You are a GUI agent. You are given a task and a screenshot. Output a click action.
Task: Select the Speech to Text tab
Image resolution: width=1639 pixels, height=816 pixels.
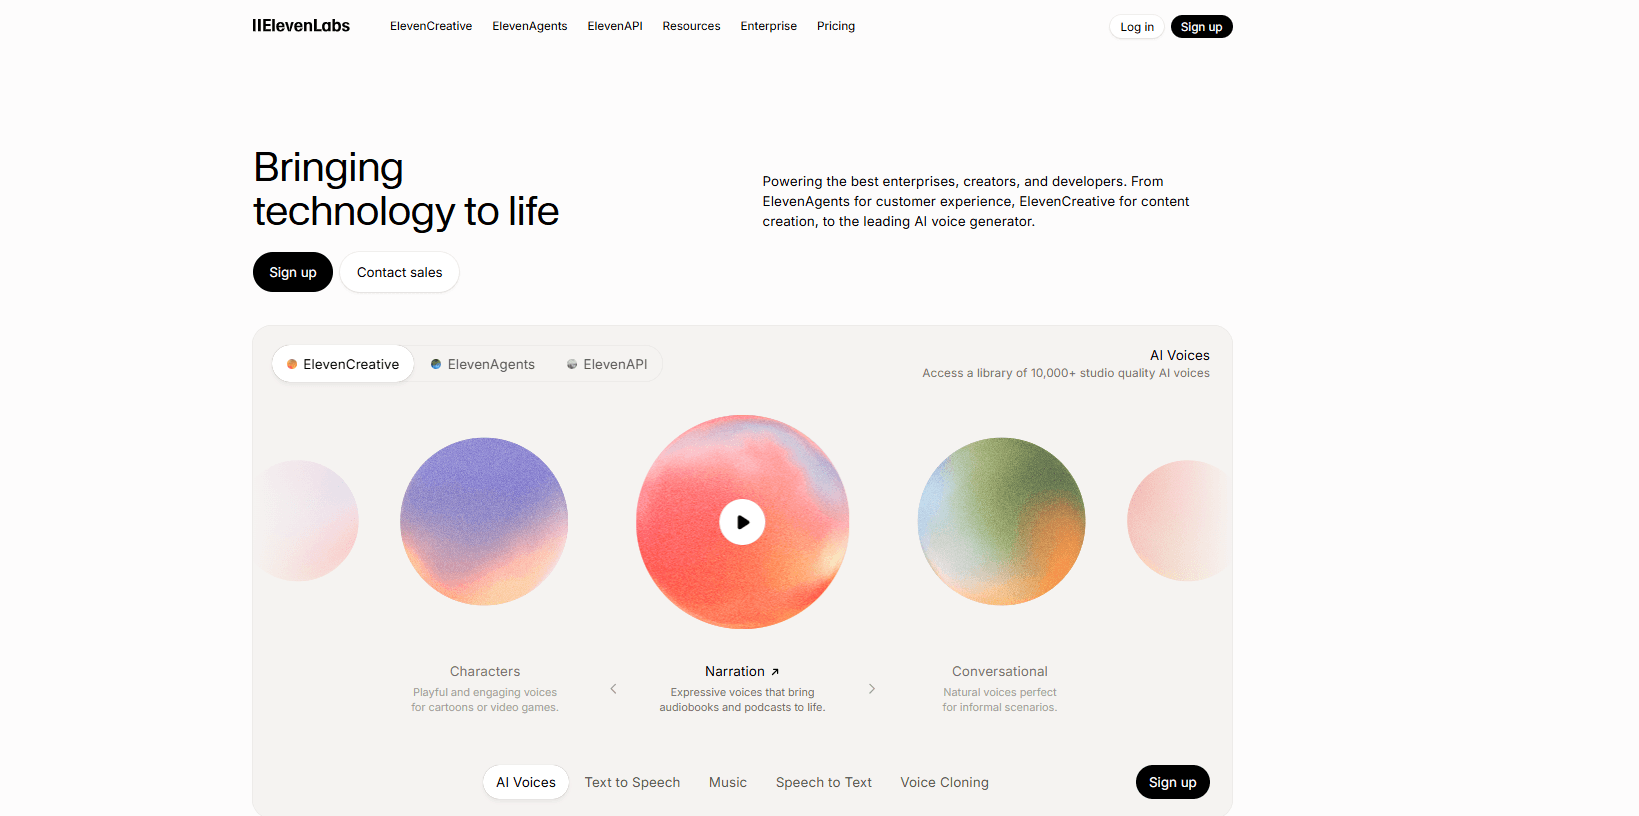pyautogui.click(x=824, y=782)
